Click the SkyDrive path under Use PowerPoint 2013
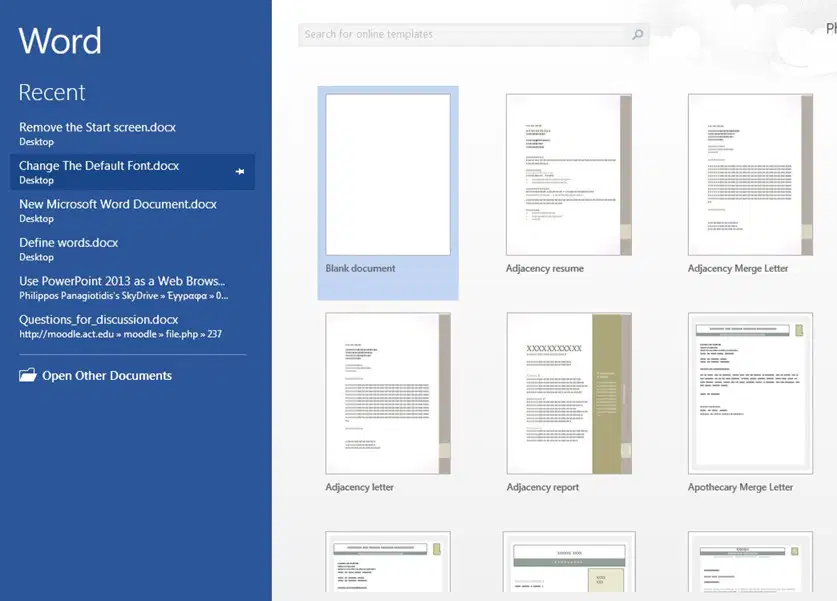Viewport: 837px width, 601px height. click(123, 296)
